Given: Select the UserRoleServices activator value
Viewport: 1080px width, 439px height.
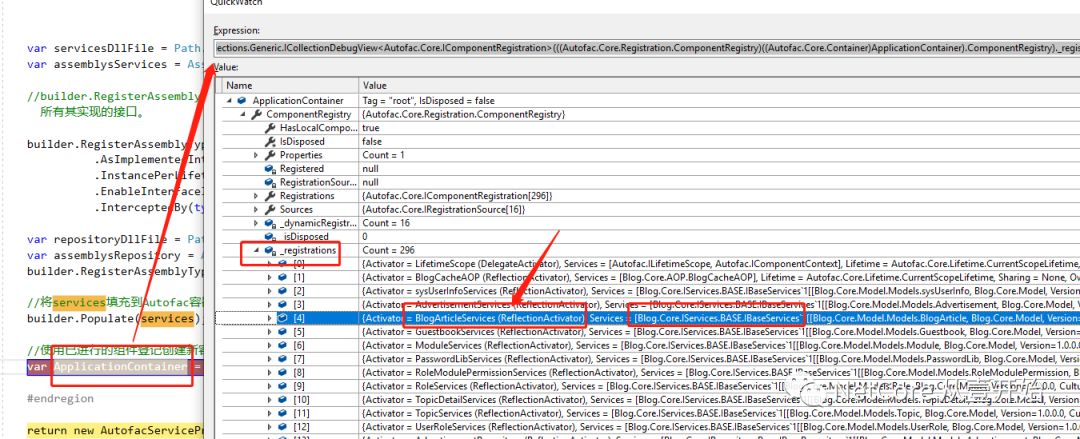Looking at the screenshot, I should (720, 427).
